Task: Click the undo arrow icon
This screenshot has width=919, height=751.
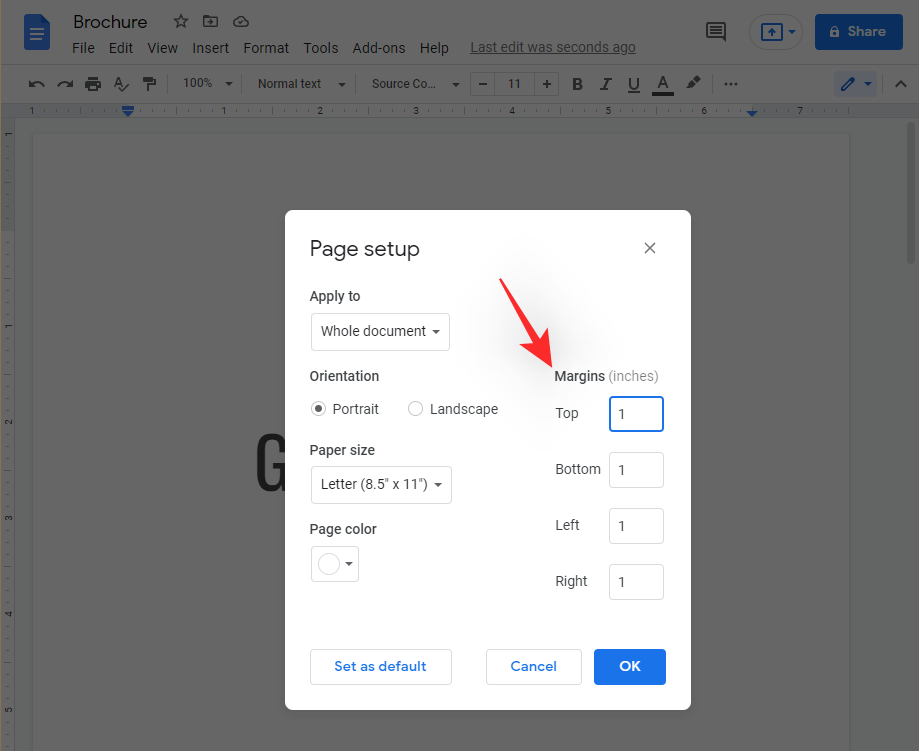Action: click(x=37, y=84)
